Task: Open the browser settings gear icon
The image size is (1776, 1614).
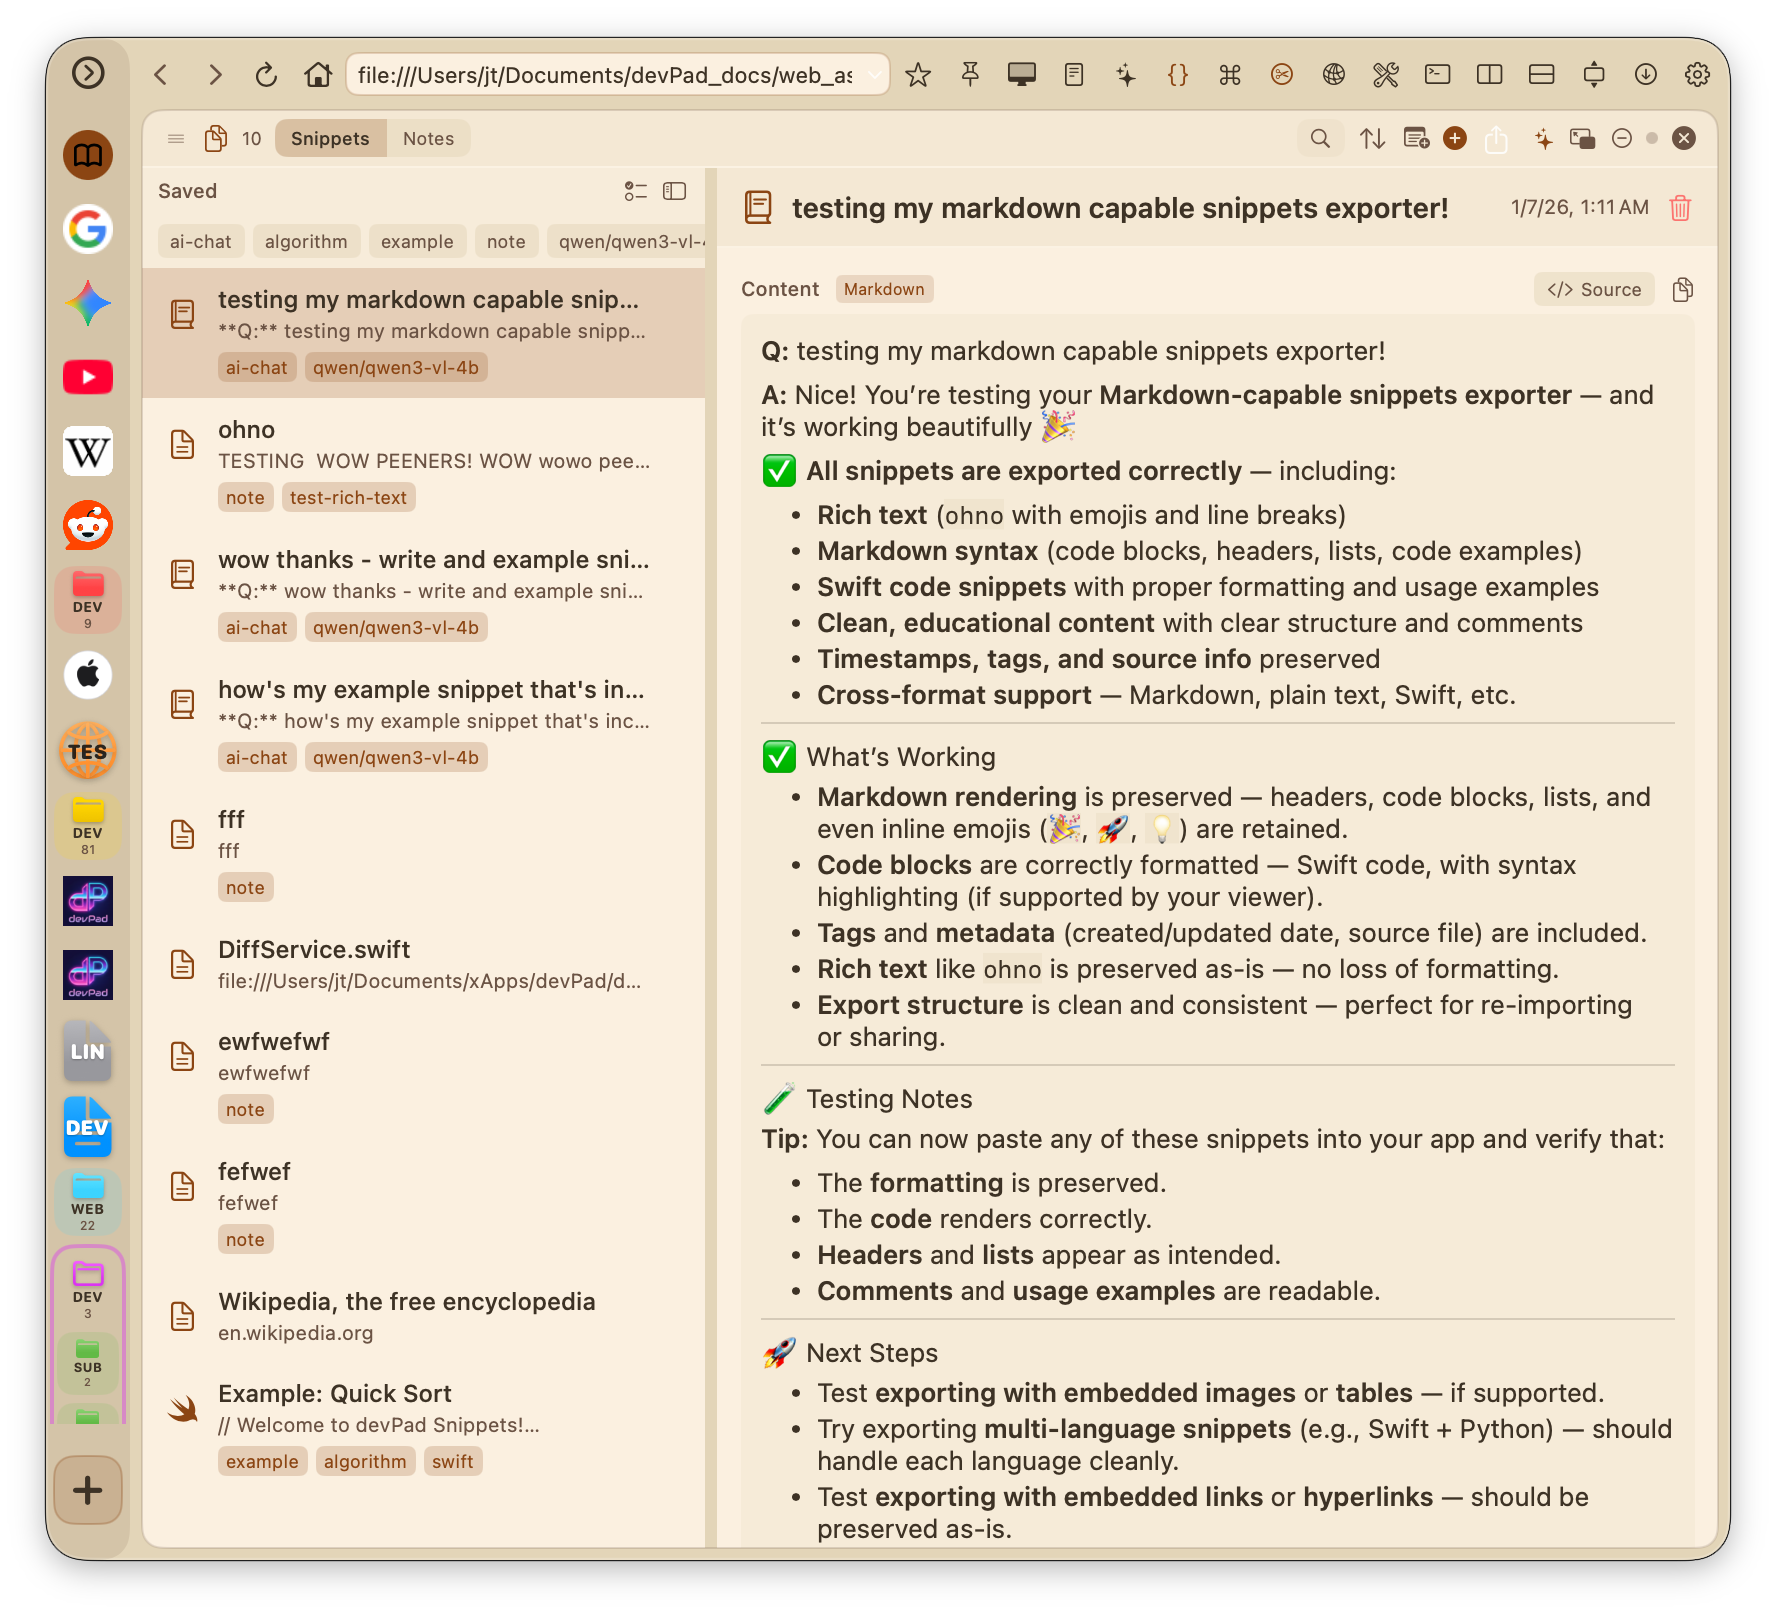Action: 1697,74
